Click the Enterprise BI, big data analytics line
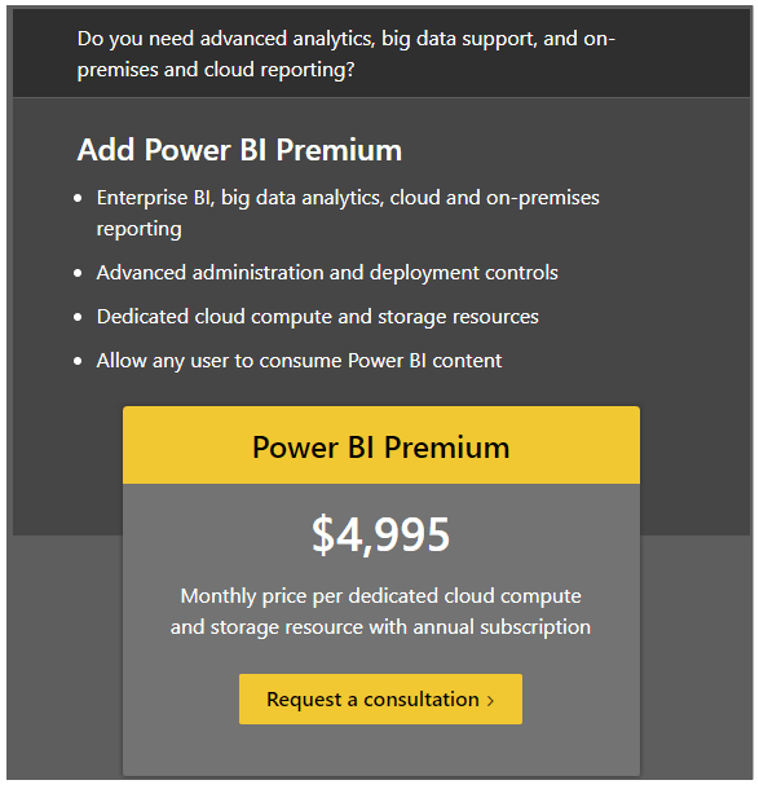Screen dimensions: 758x787 (347, 197)
